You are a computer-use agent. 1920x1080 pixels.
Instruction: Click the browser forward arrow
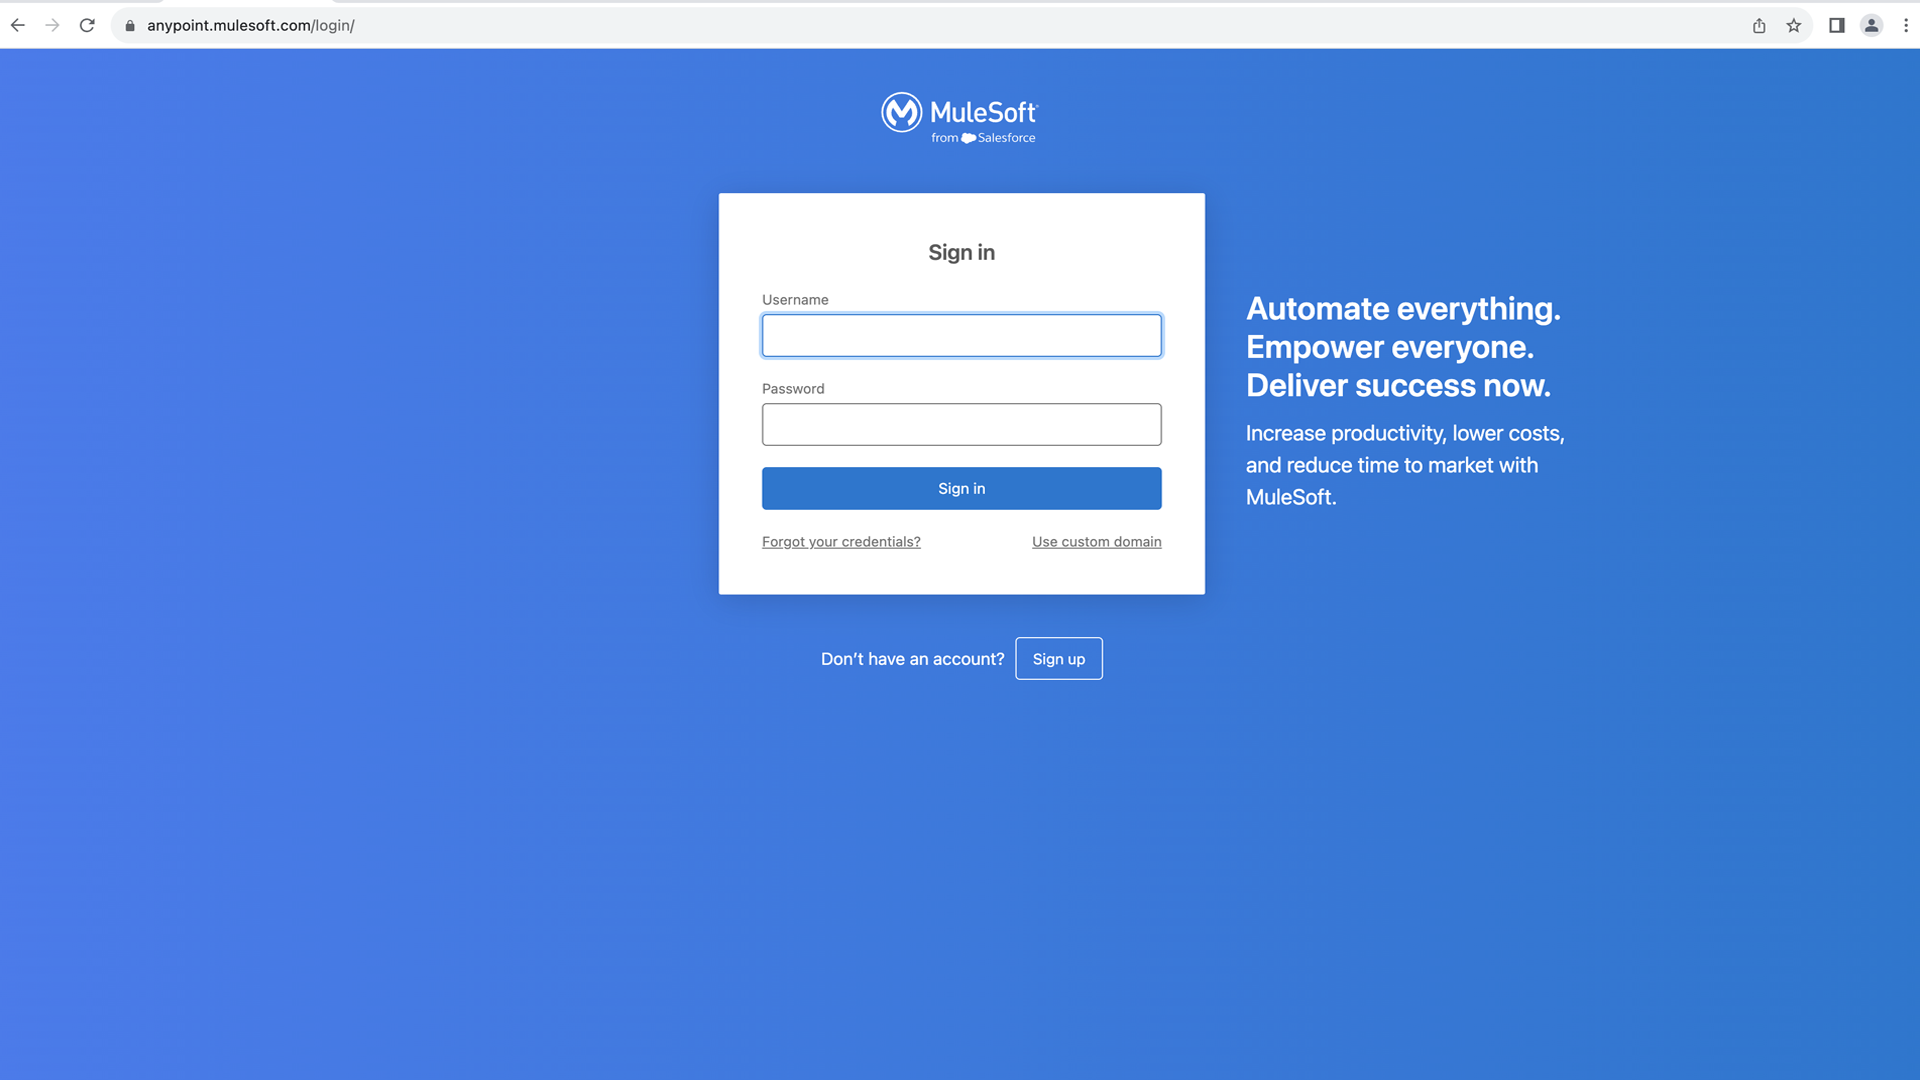(x=52, y=25)
